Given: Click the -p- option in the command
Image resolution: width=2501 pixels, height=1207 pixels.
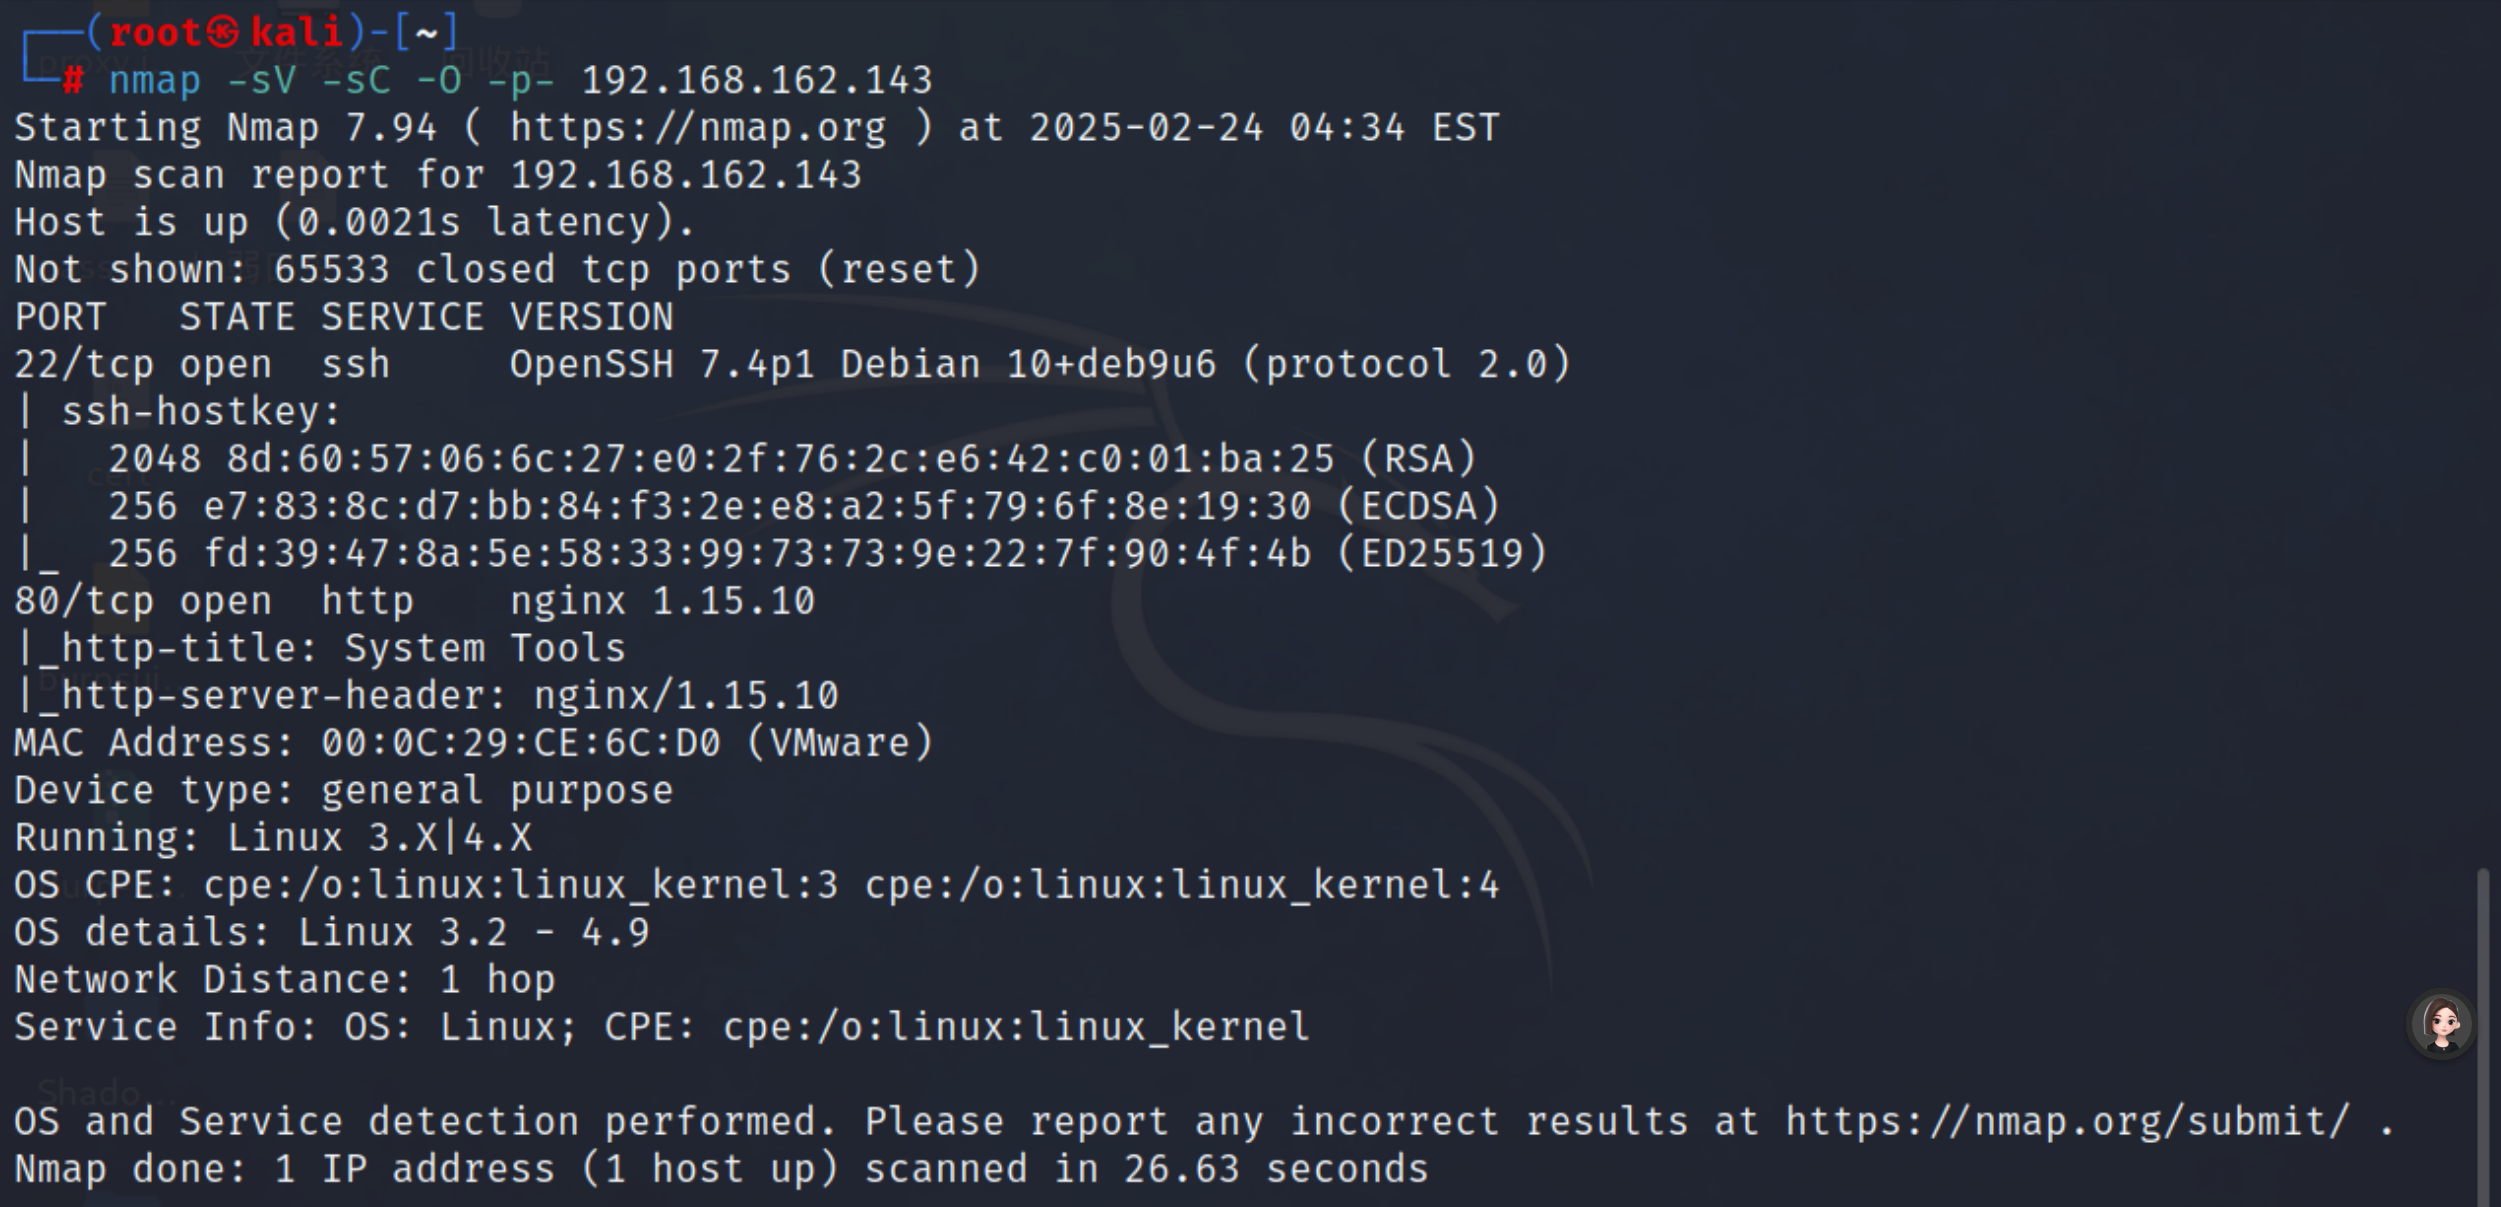Looking at the screenshot, I should (521, 82).
